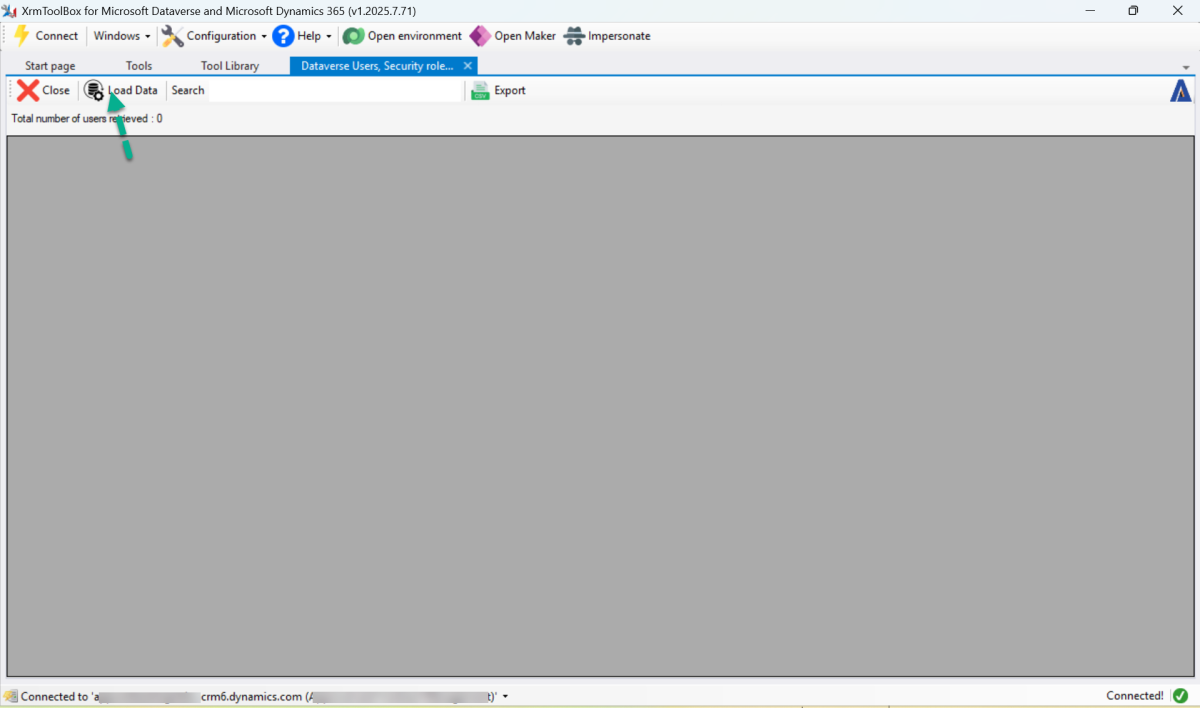Viewport: 1200px width, 708px height.
Task: Minimize the XrmToolBox window
Action: (x=1088, y=10)
